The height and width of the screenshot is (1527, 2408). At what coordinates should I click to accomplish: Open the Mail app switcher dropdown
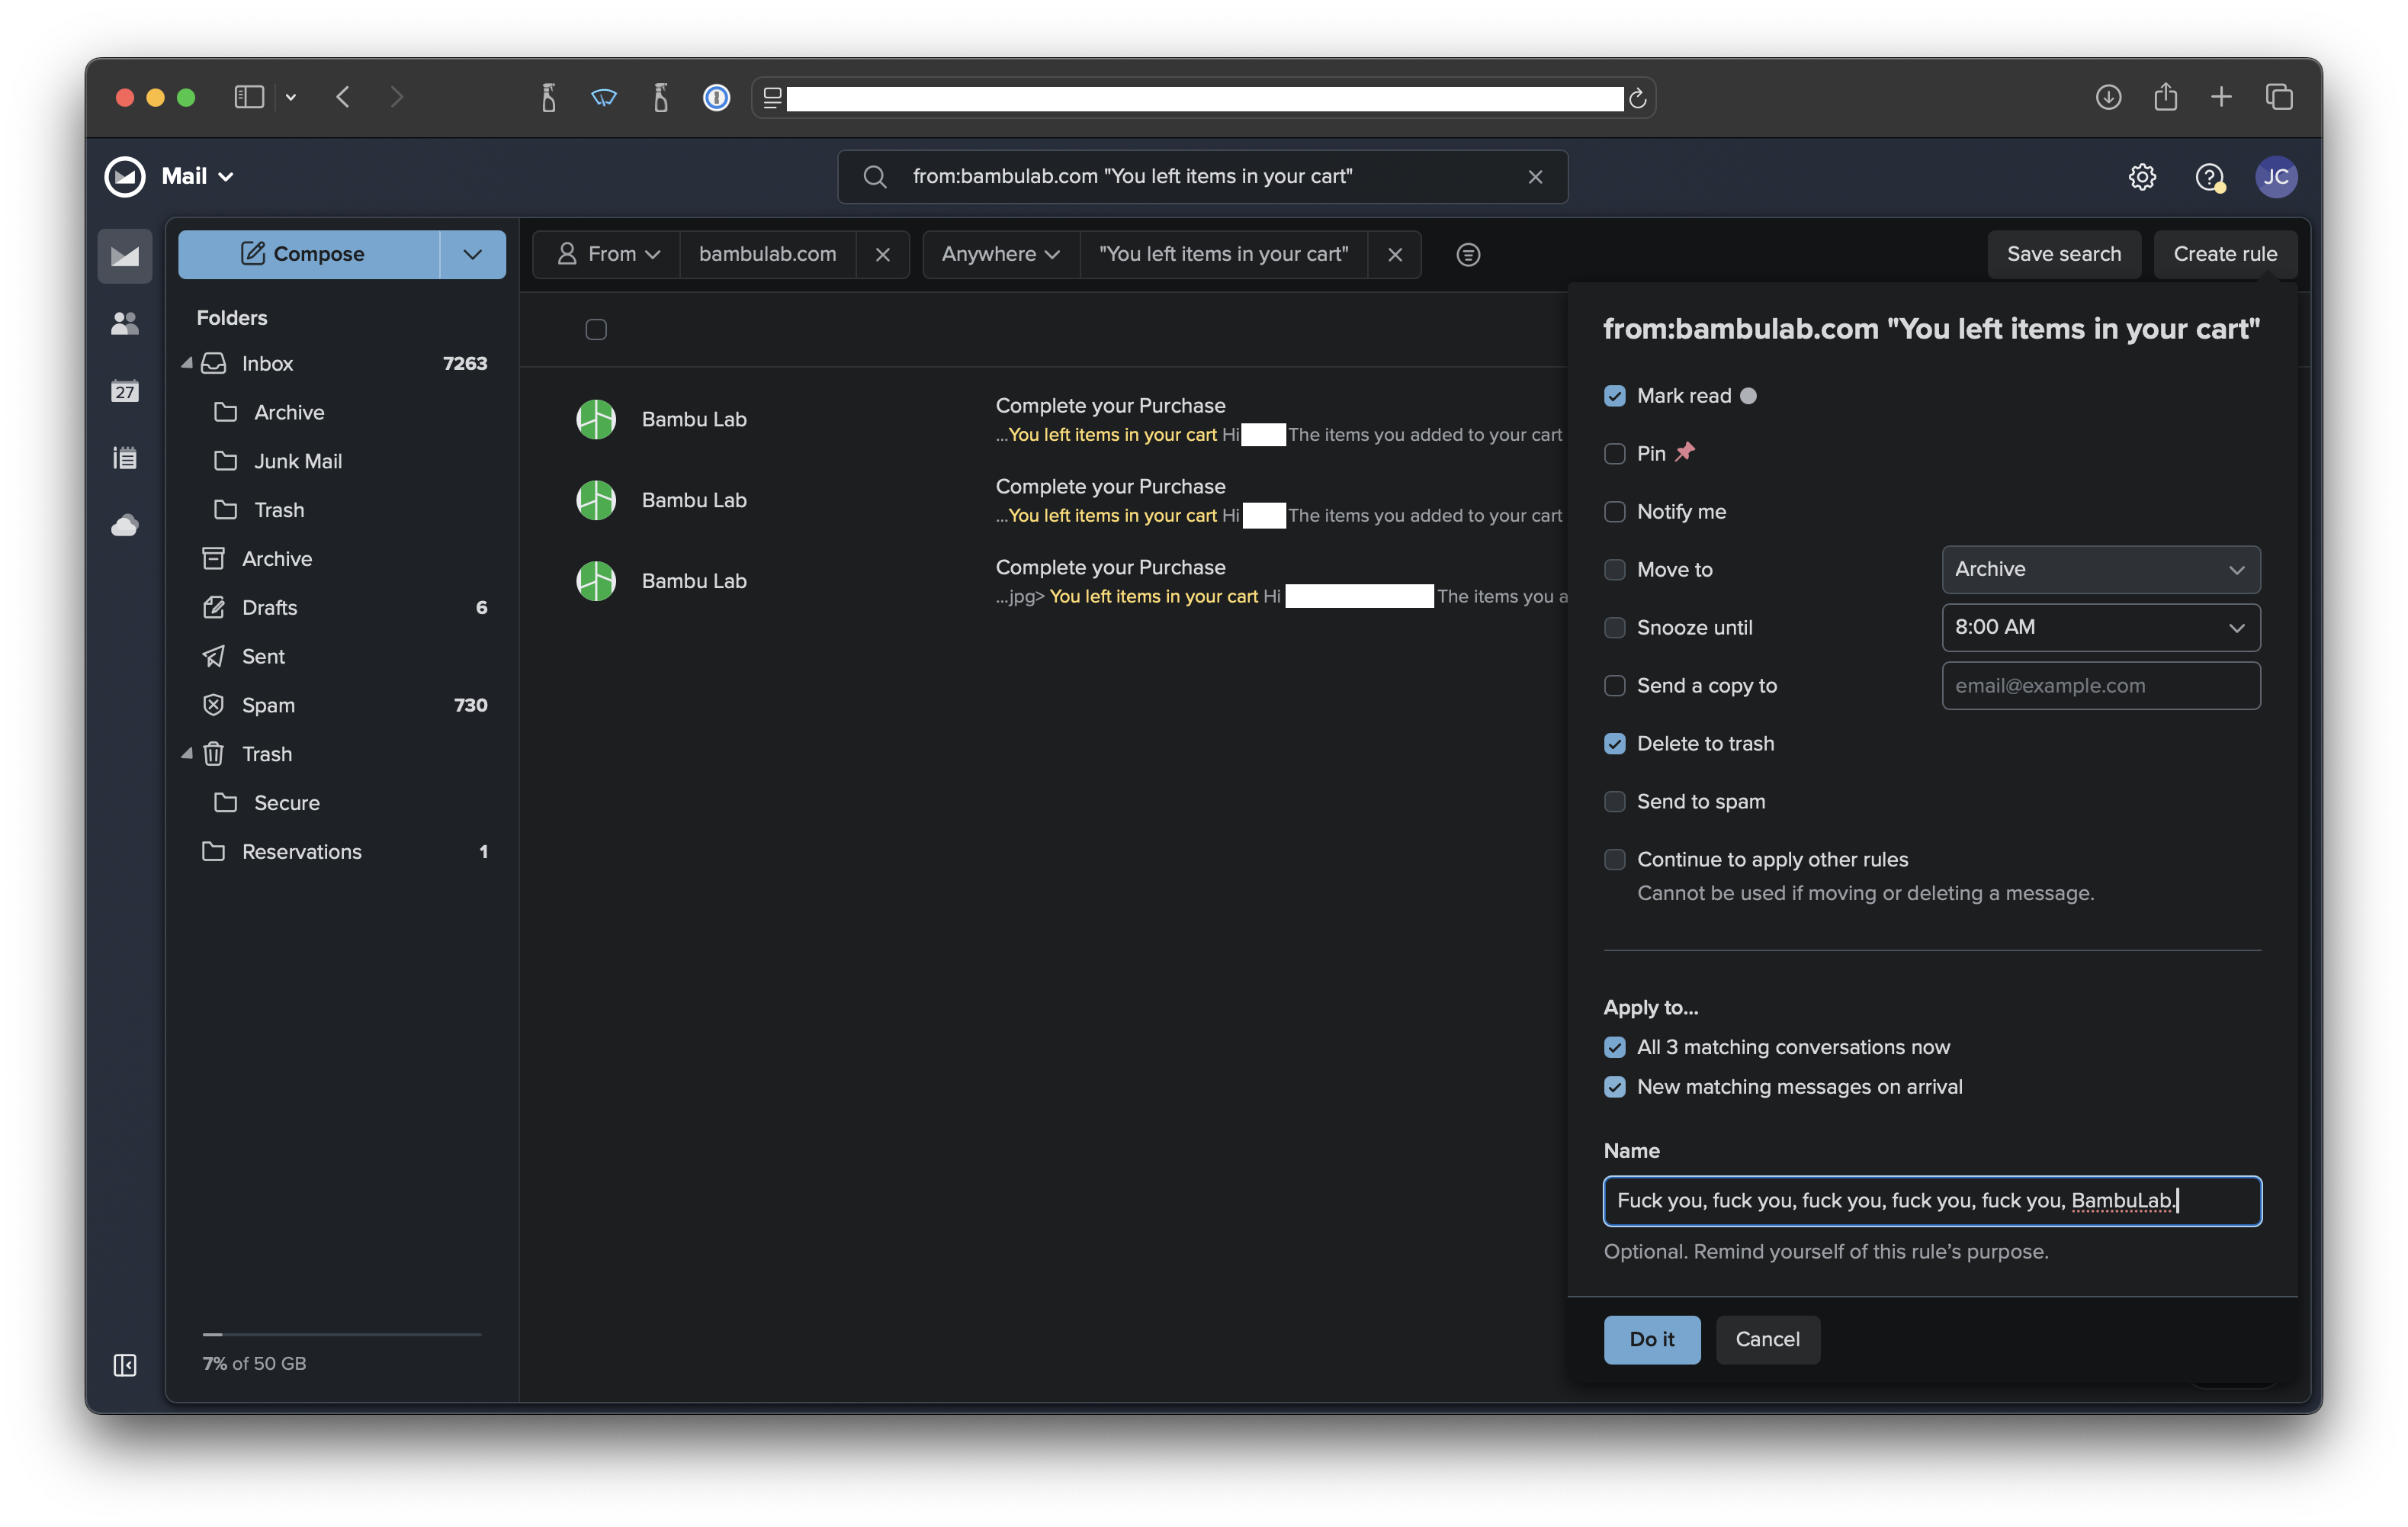pos(198,177)
